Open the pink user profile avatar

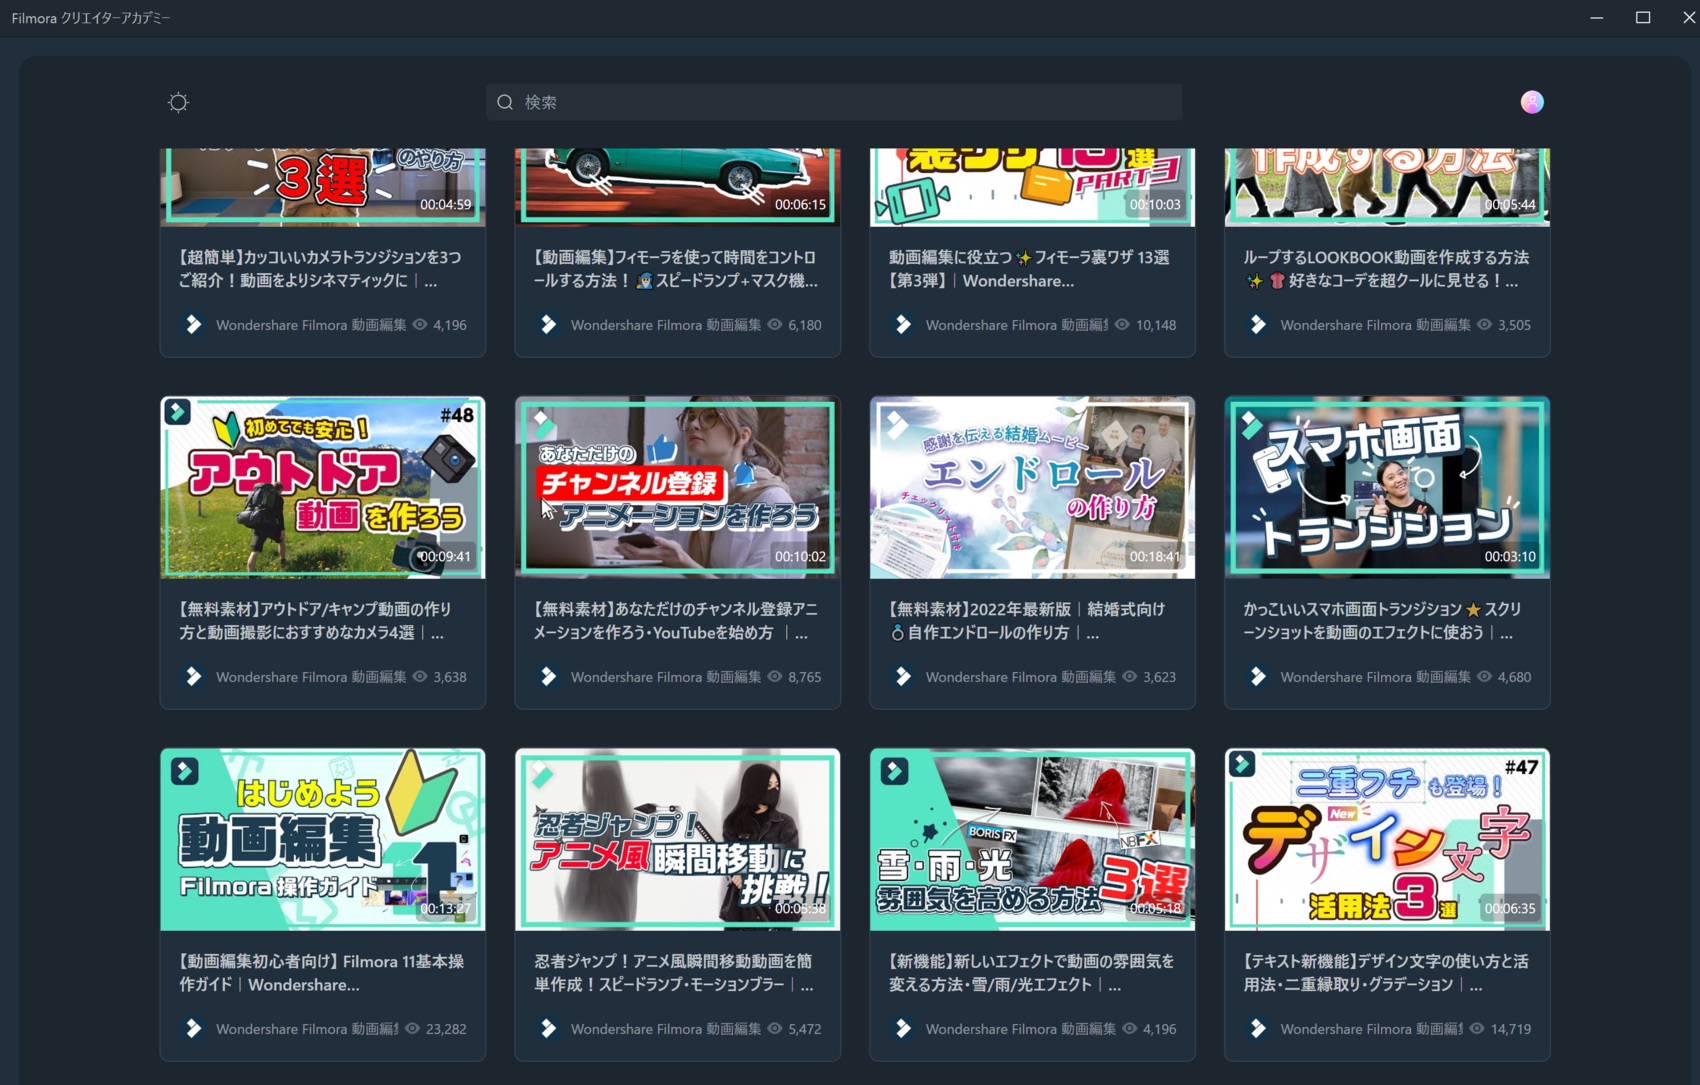[x=1532, y=102]
